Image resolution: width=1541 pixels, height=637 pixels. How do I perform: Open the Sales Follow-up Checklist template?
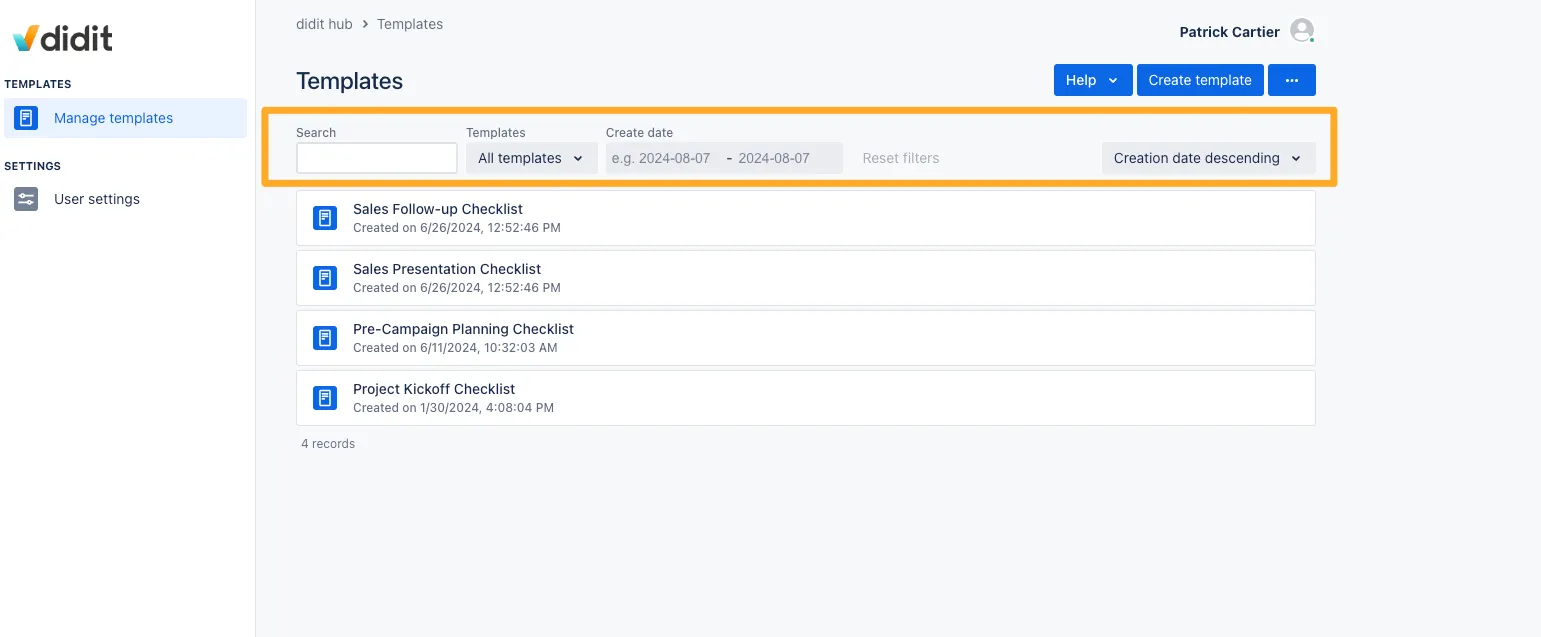806,218
